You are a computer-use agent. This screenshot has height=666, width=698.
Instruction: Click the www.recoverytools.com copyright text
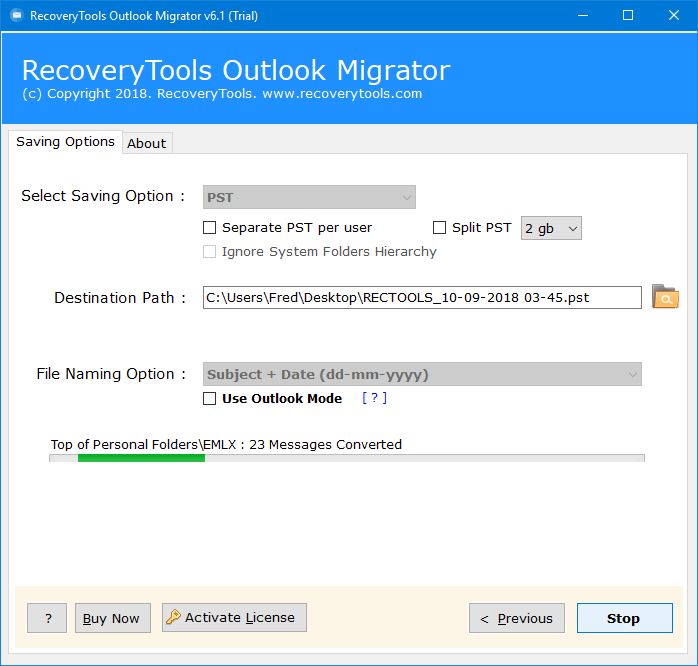[x=342, y=94]
